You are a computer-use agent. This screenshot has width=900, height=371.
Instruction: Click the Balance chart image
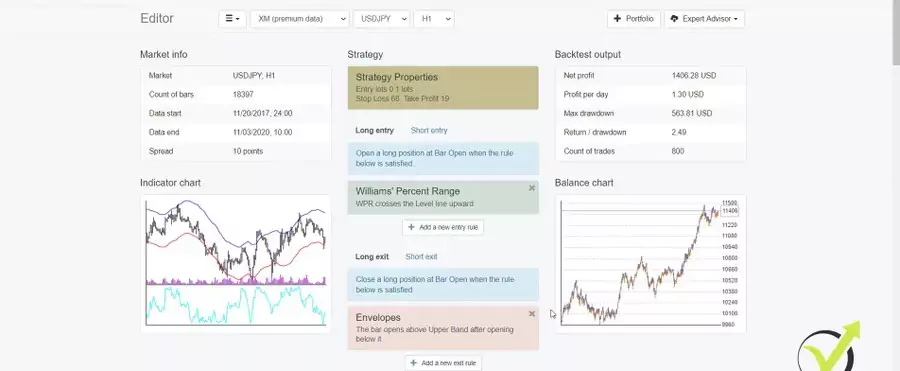point(650,264)
